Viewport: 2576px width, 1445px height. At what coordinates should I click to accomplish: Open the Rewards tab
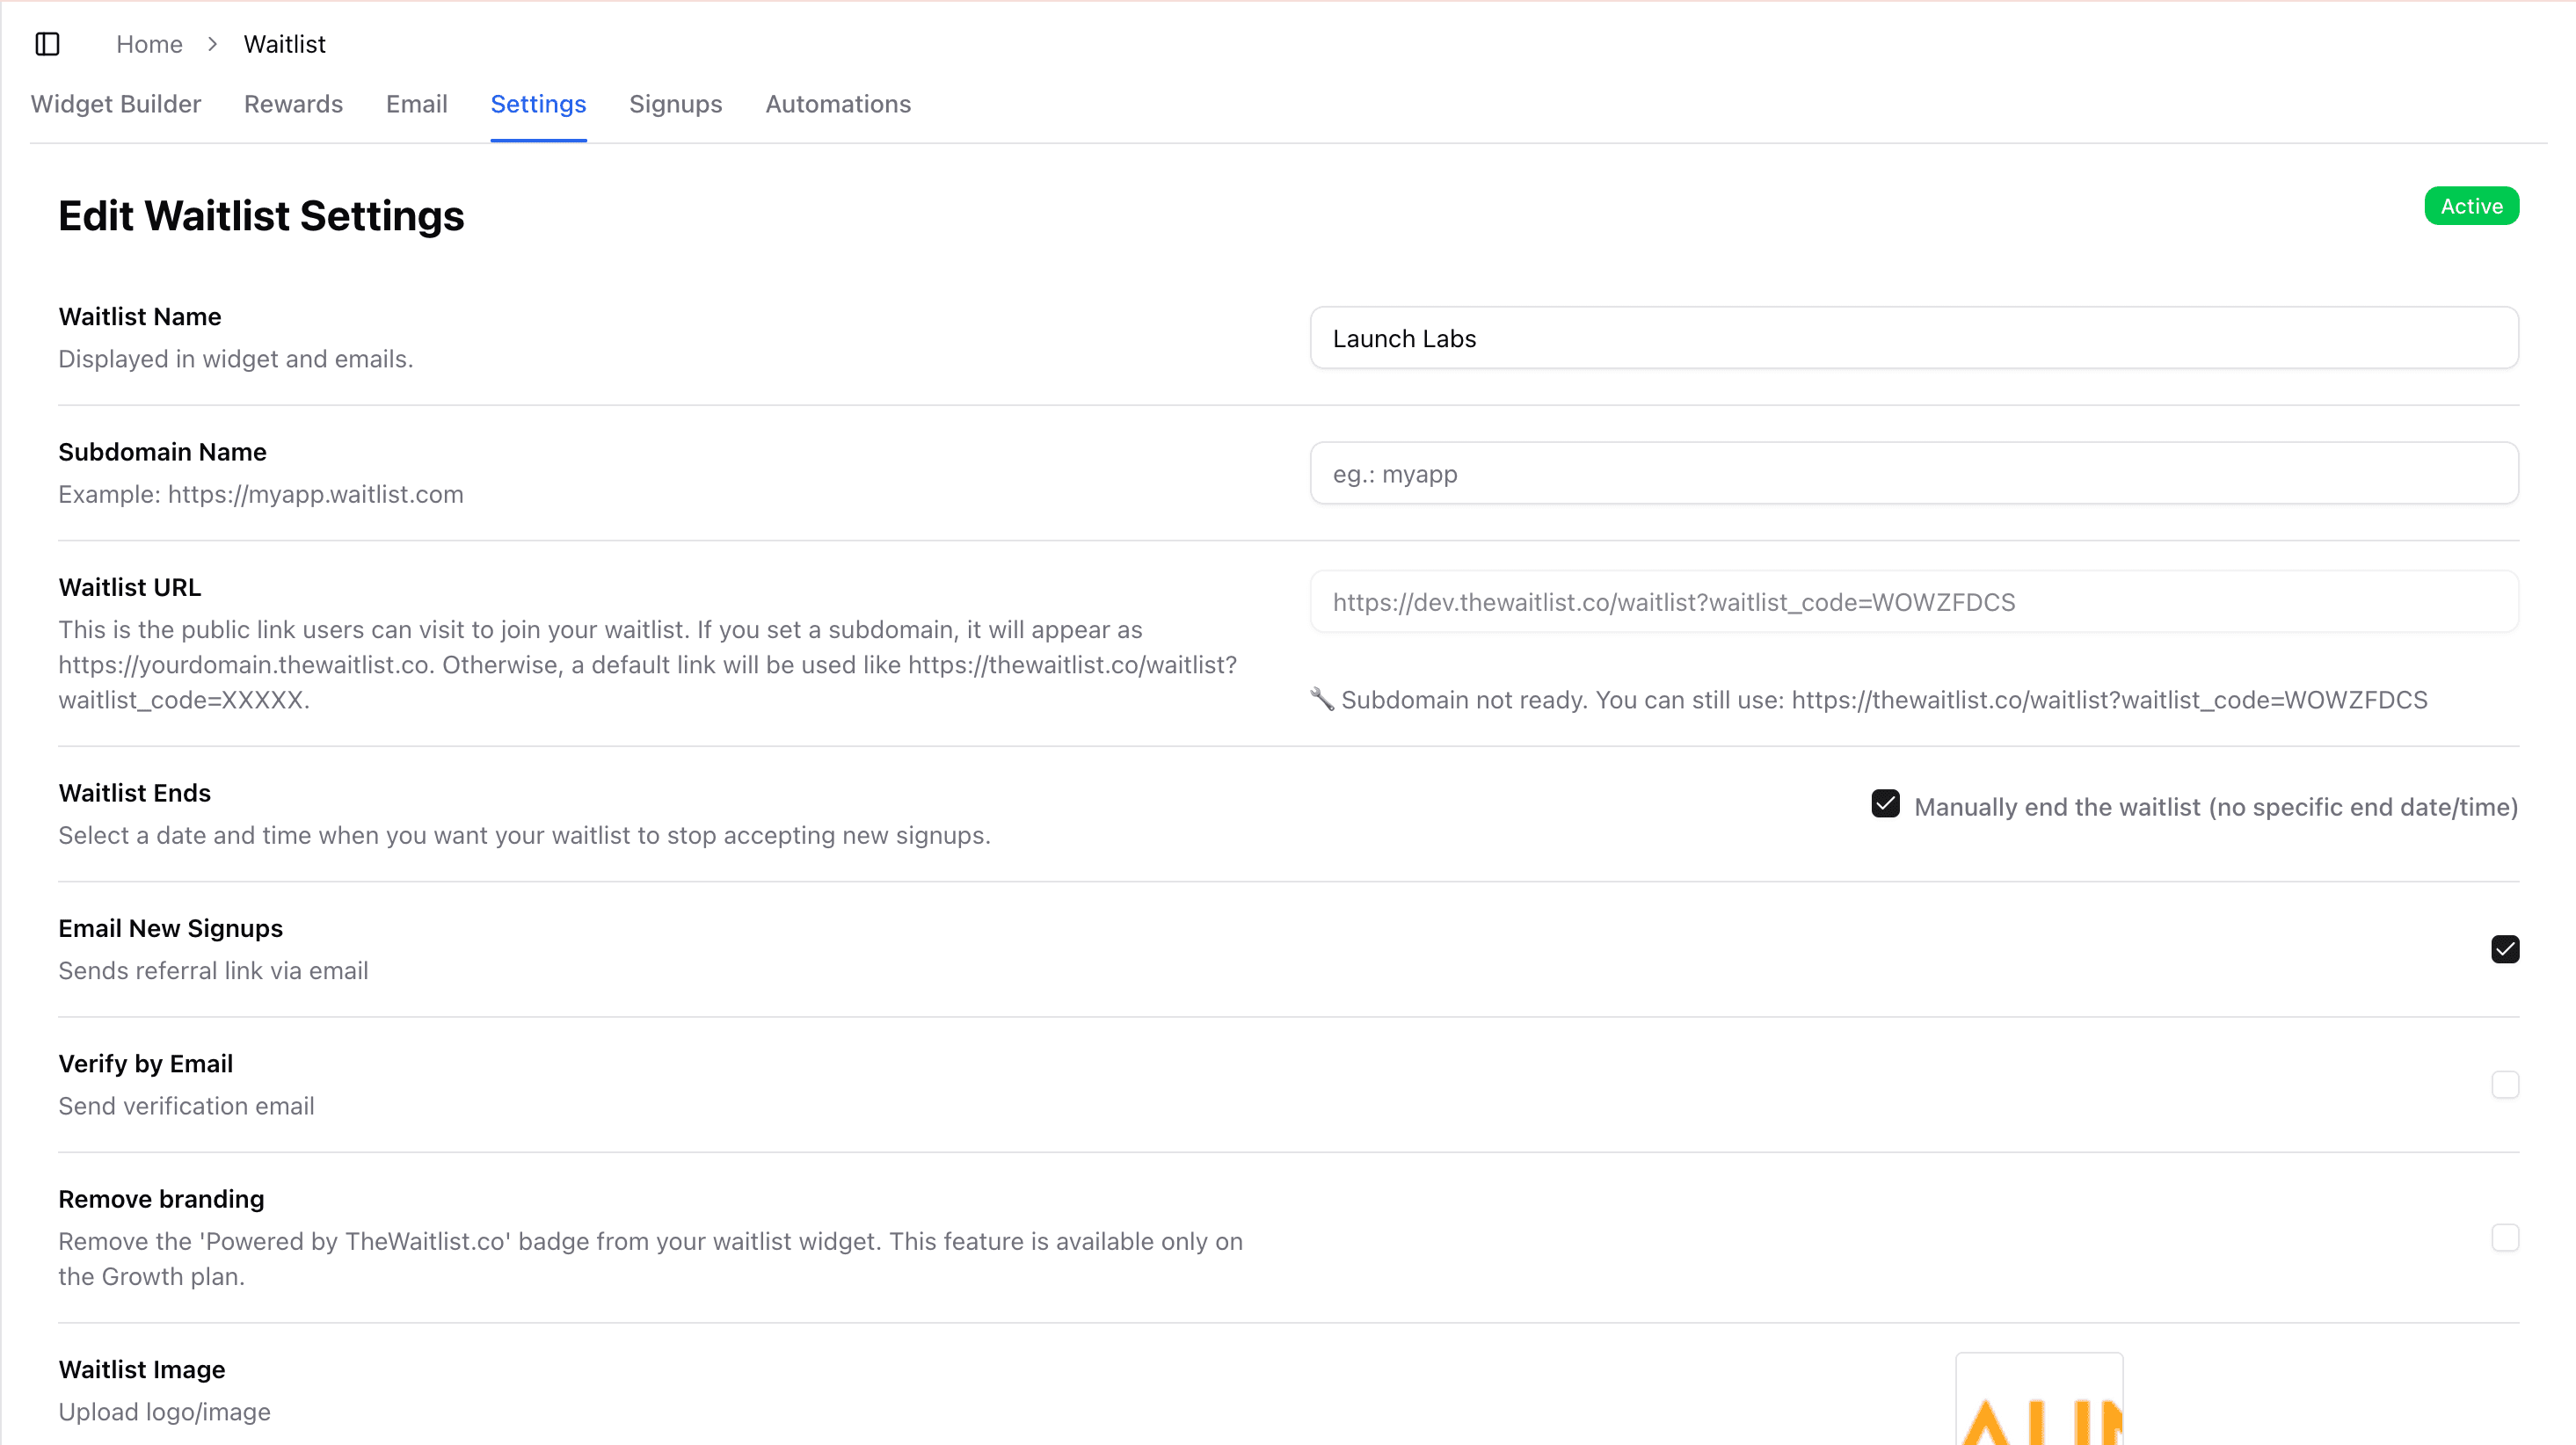tap(292, 104)
